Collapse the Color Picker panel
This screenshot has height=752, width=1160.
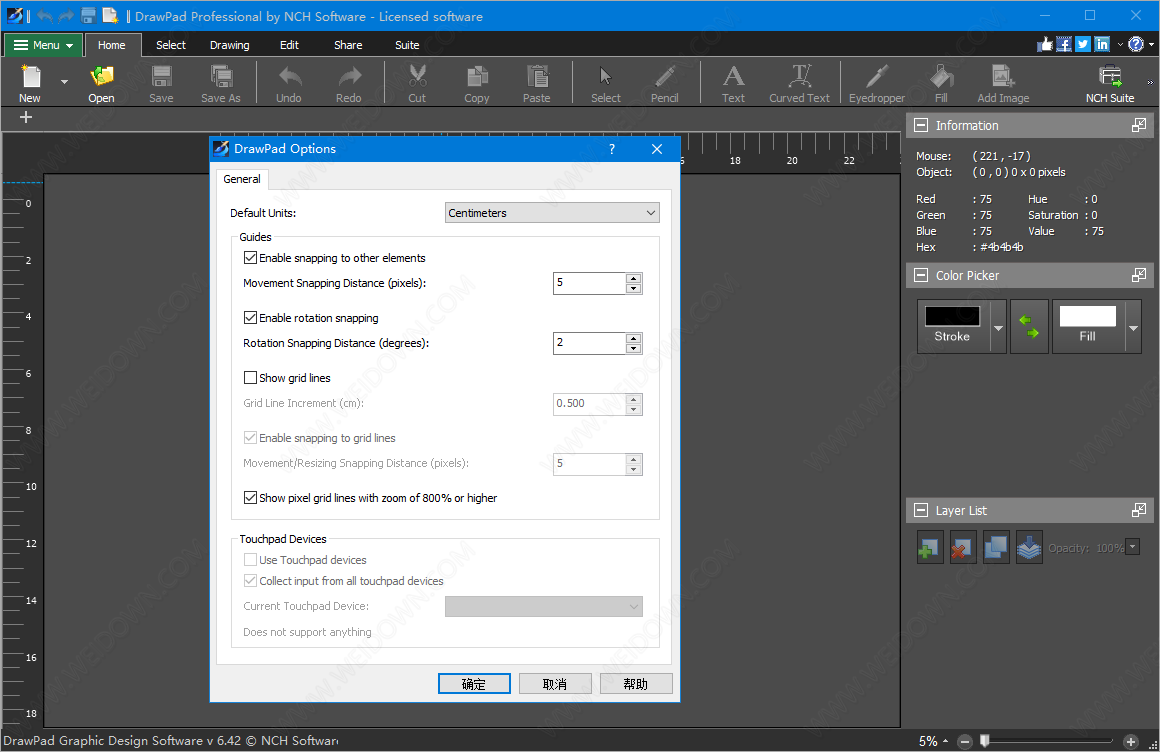pyautogui.click(x=921, y=275)
